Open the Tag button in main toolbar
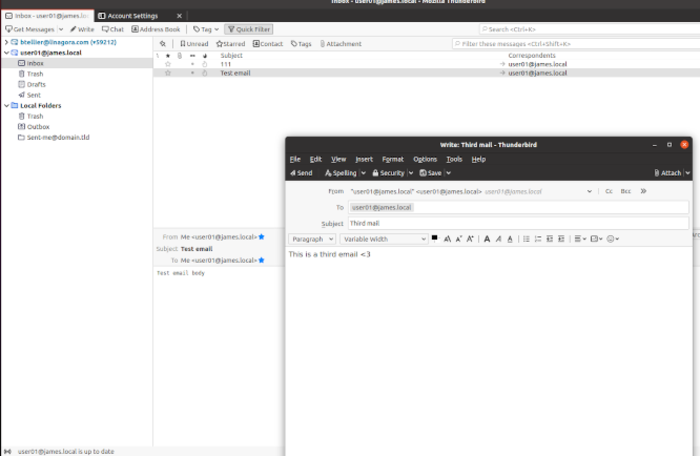 pyautogui.click(x=206, y=29)
